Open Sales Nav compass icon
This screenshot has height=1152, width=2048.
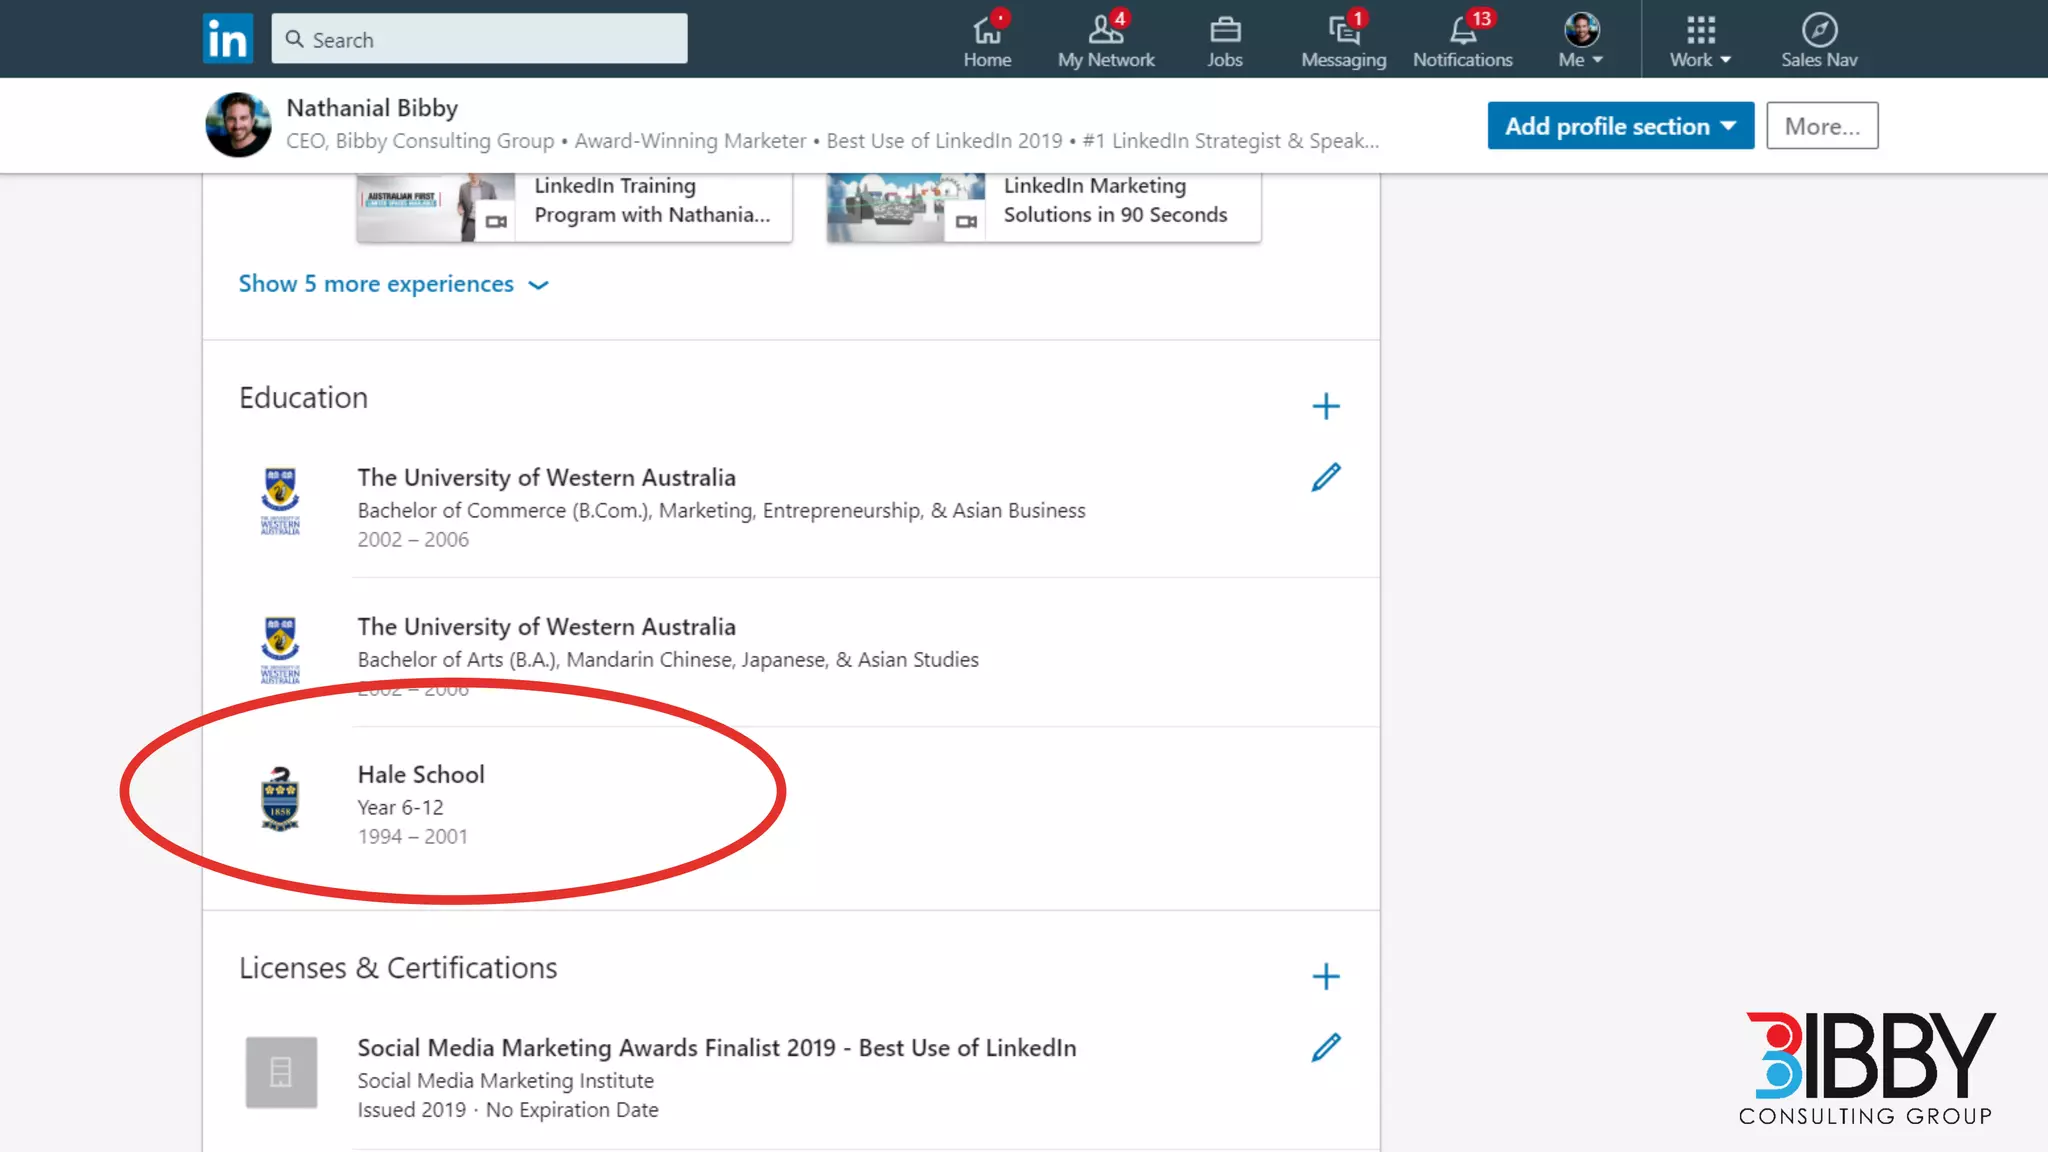1819,31
